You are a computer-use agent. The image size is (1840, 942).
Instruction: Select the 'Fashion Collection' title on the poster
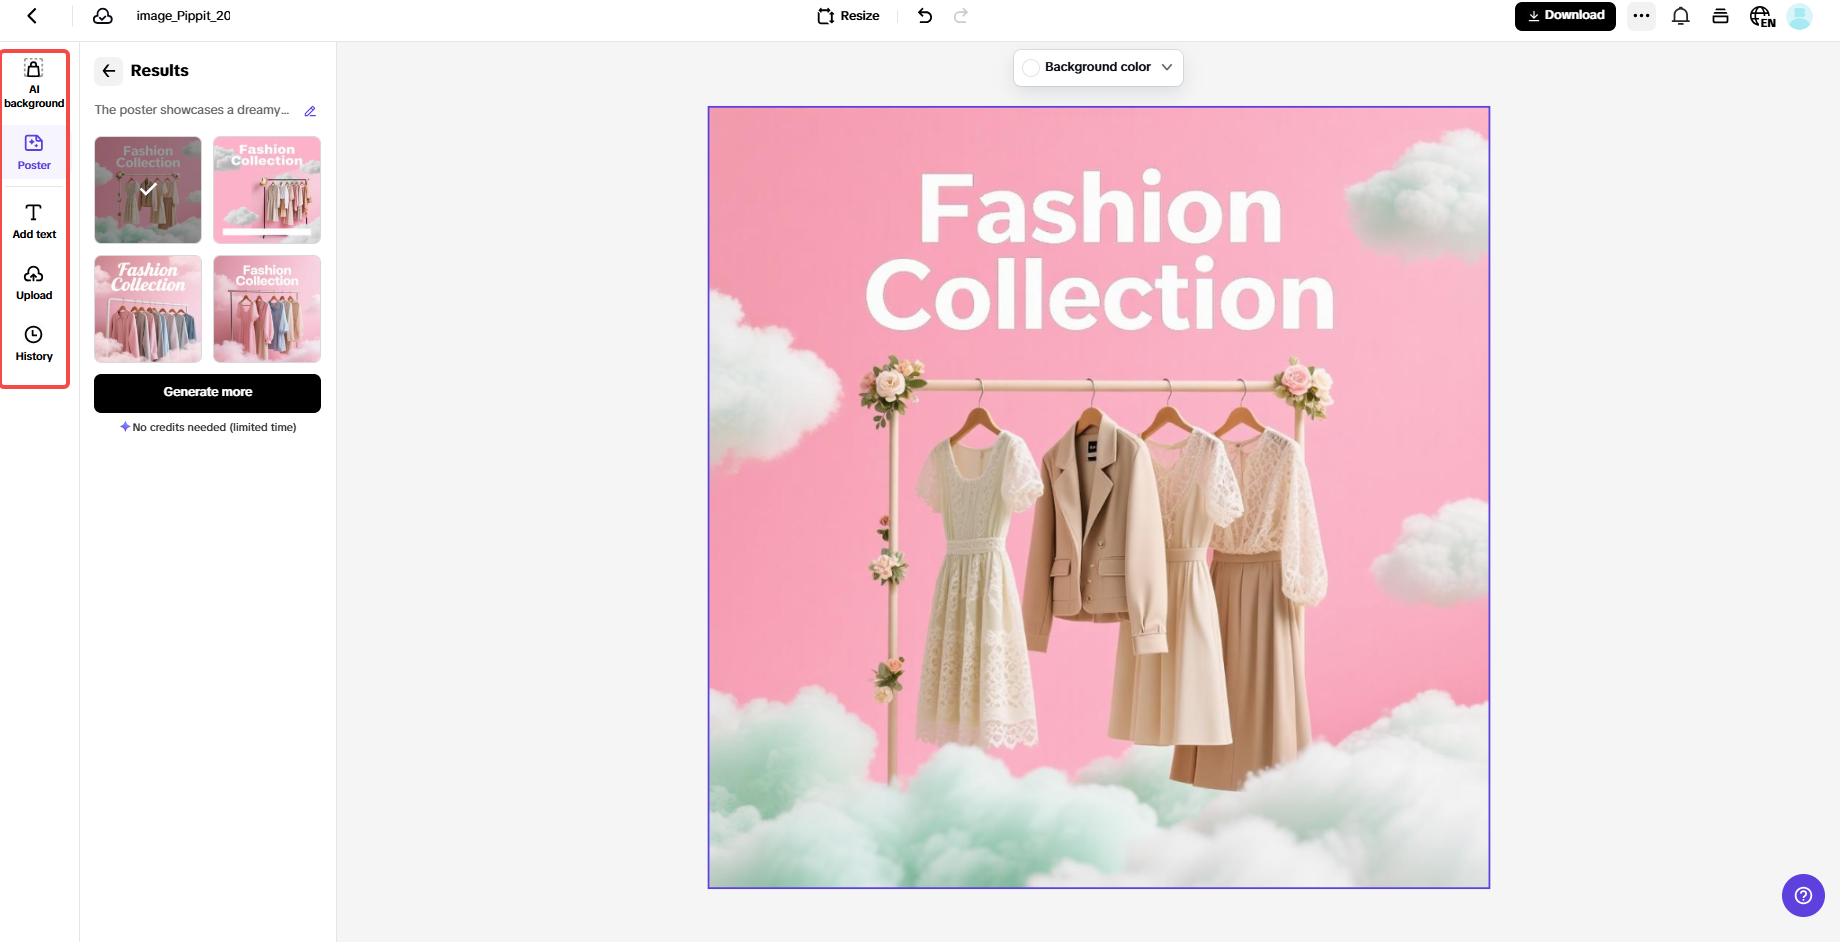pyautogui.click(x=1100, y=252)
